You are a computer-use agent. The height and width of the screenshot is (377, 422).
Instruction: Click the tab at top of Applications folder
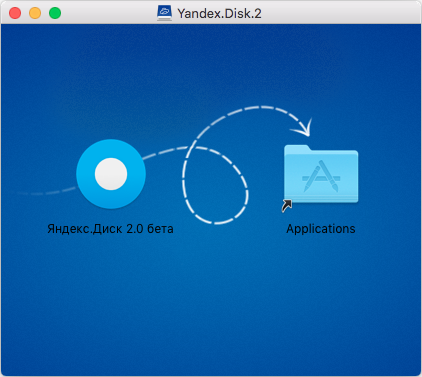tap(297, 149)
